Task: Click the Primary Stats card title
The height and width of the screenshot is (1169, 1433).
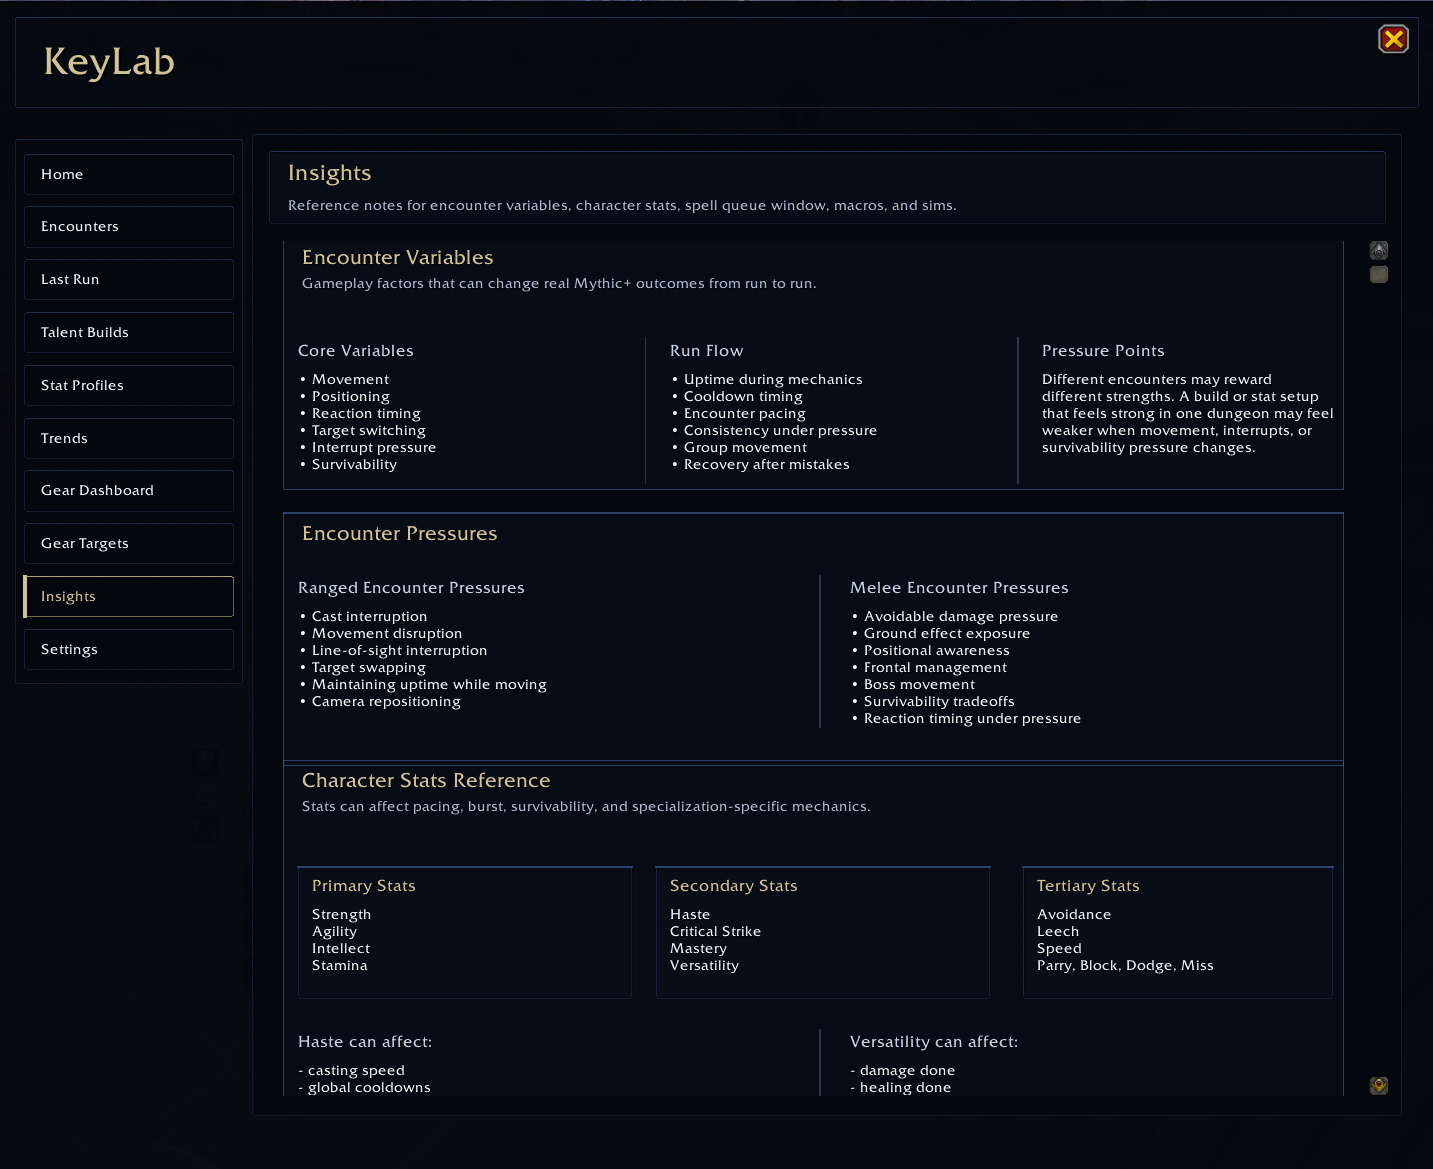Action: click(x=364, y=886)
